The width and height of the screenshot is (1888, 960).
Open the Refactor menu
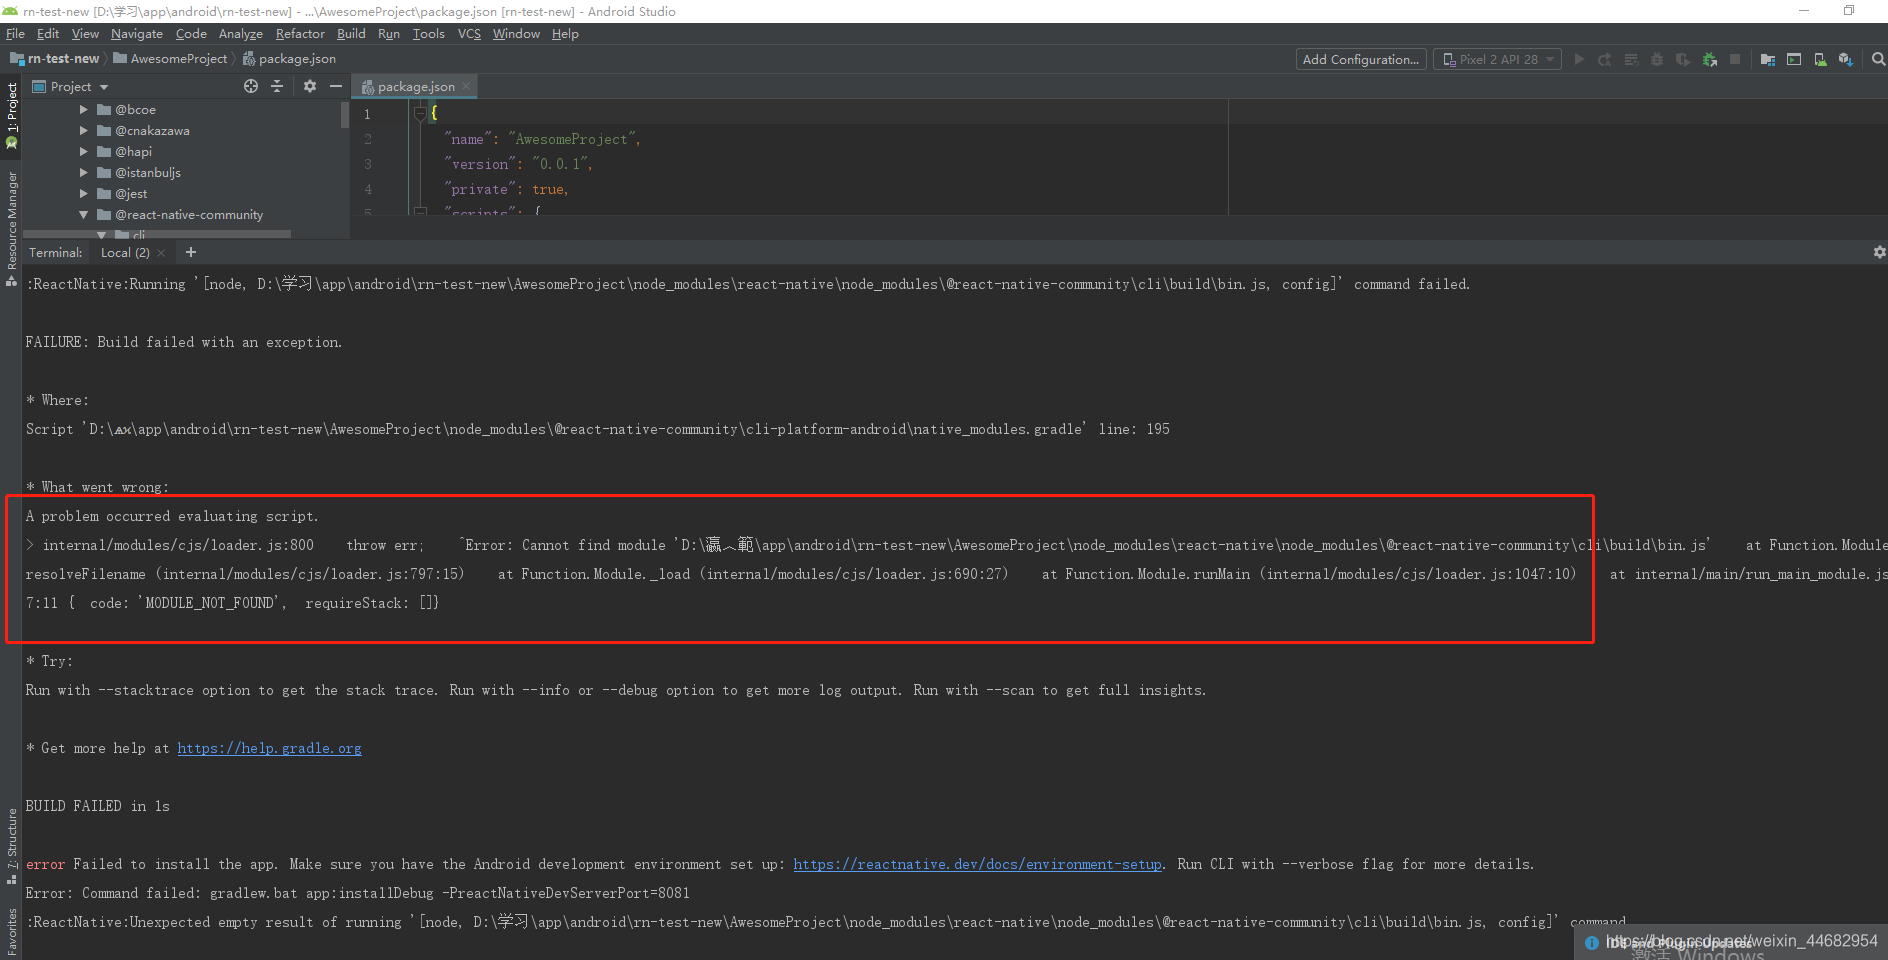pyautogui.click(x=300, y=34)
